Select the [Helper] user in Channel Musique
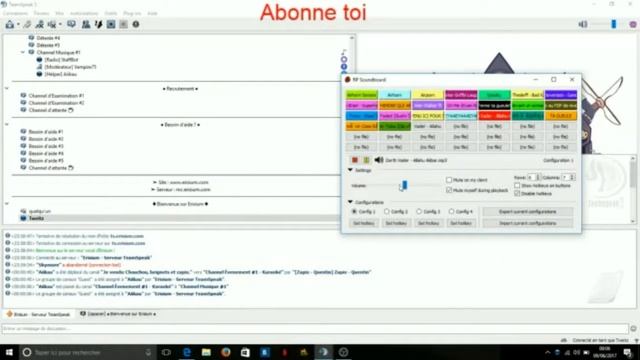 (x=60, y=74)
